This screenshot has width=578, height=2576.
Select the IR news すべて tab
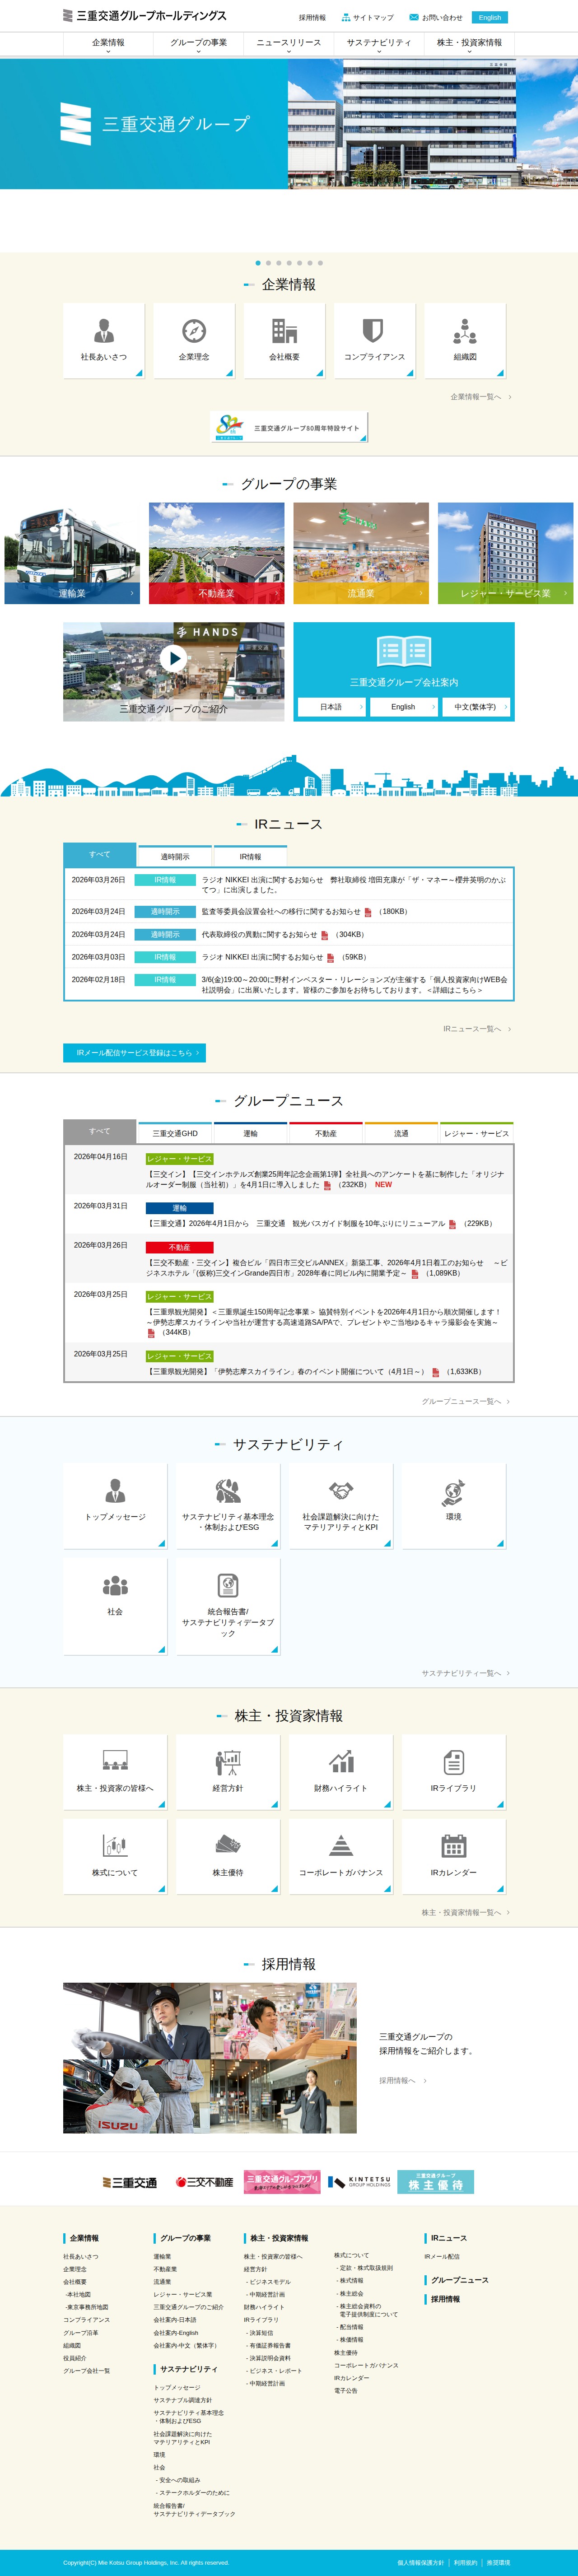point(99,854)
